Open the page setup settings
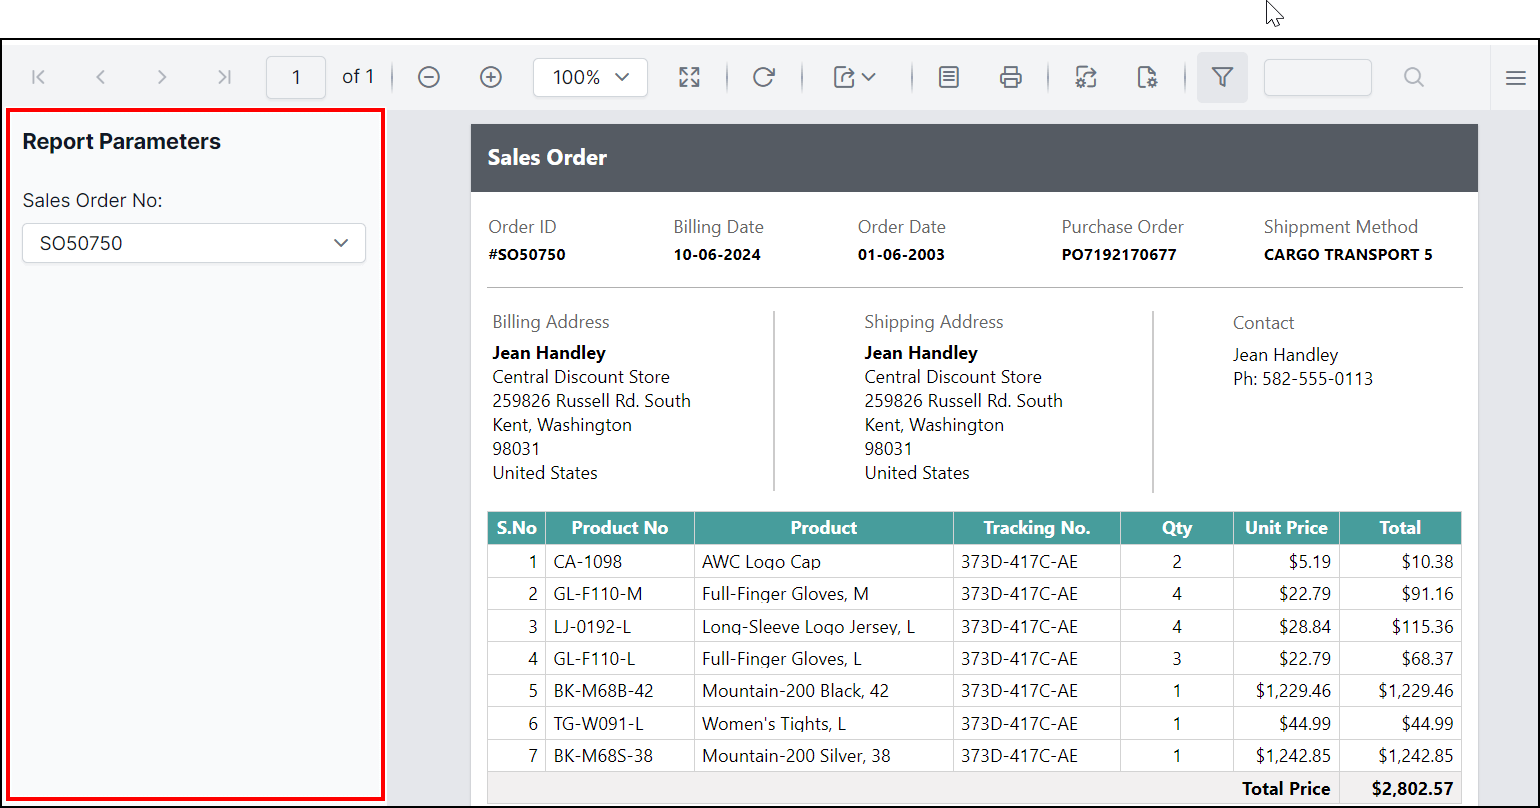Screen dimensions: 1540x808 (1148, 77)
